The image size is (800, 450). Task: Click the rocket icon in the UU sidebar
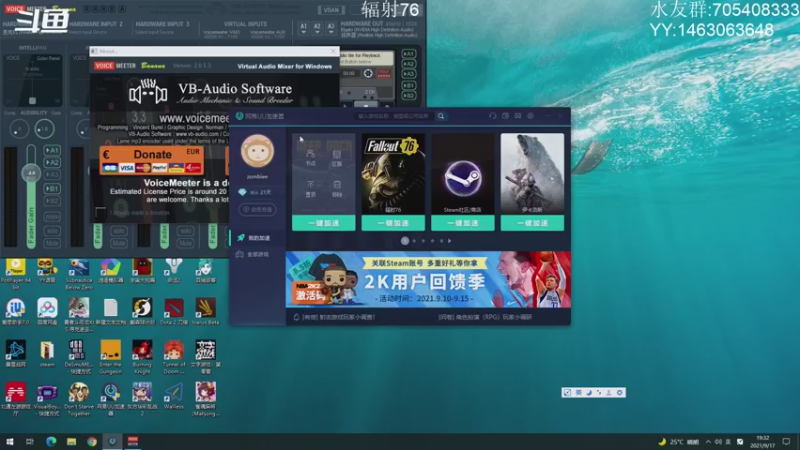241,238
